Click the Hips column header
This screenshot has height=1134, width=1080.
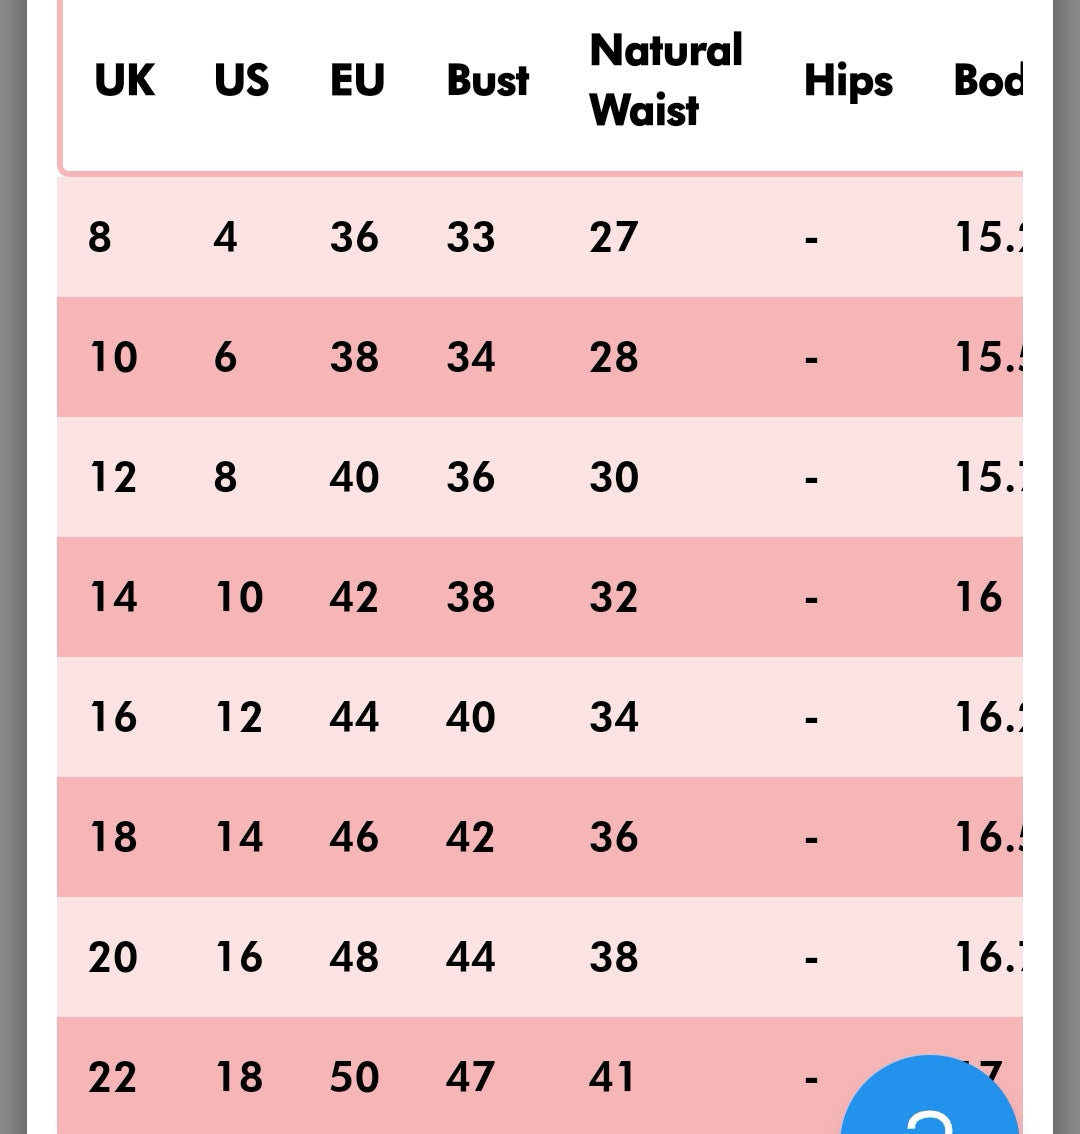848,81
